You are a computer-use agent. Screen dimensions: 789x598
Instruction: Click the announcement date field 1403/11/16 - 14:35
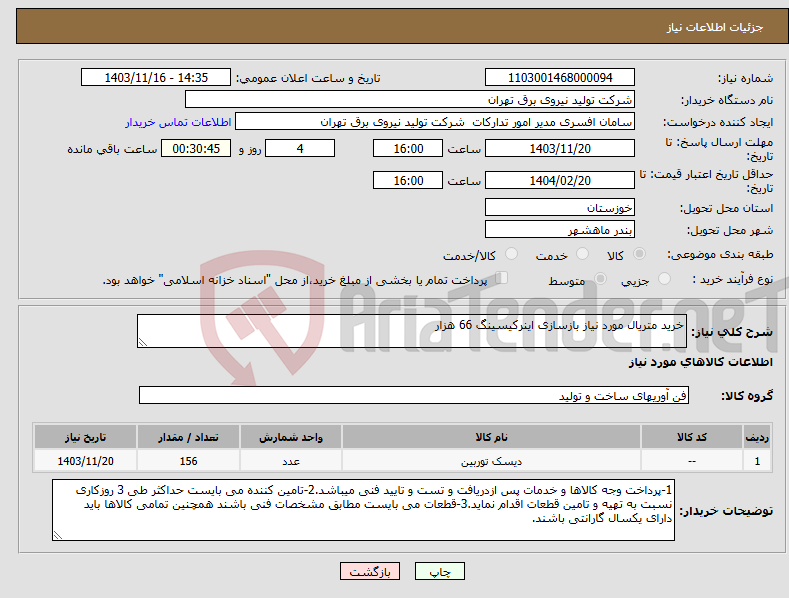(x=155, y=78)
